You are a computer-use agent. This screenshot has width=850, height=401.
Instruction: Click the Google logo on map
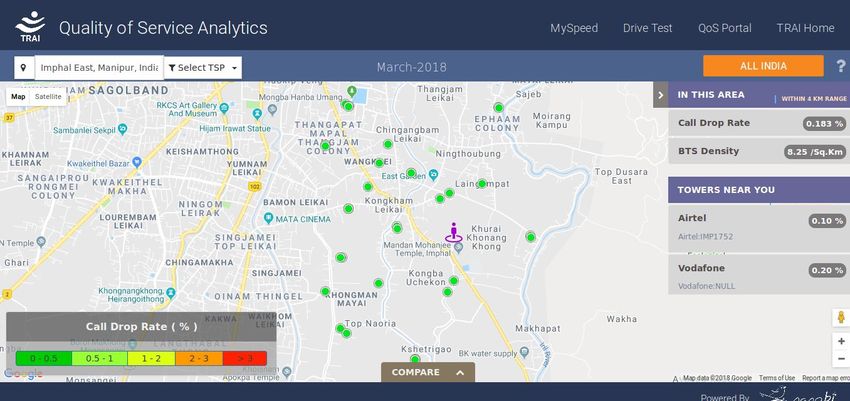[23, 373]
